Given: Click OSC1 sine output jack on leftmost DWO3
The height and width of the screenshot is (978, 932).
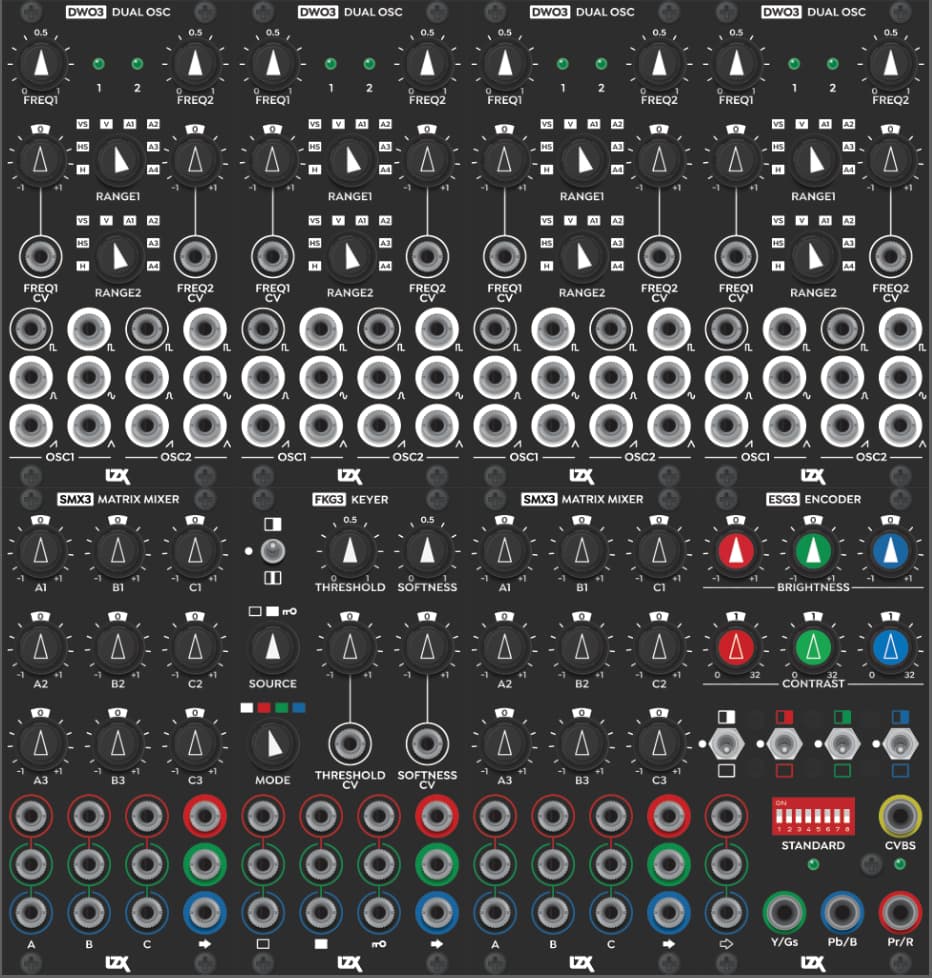Looking at the screenshot, I should point(89,377).
